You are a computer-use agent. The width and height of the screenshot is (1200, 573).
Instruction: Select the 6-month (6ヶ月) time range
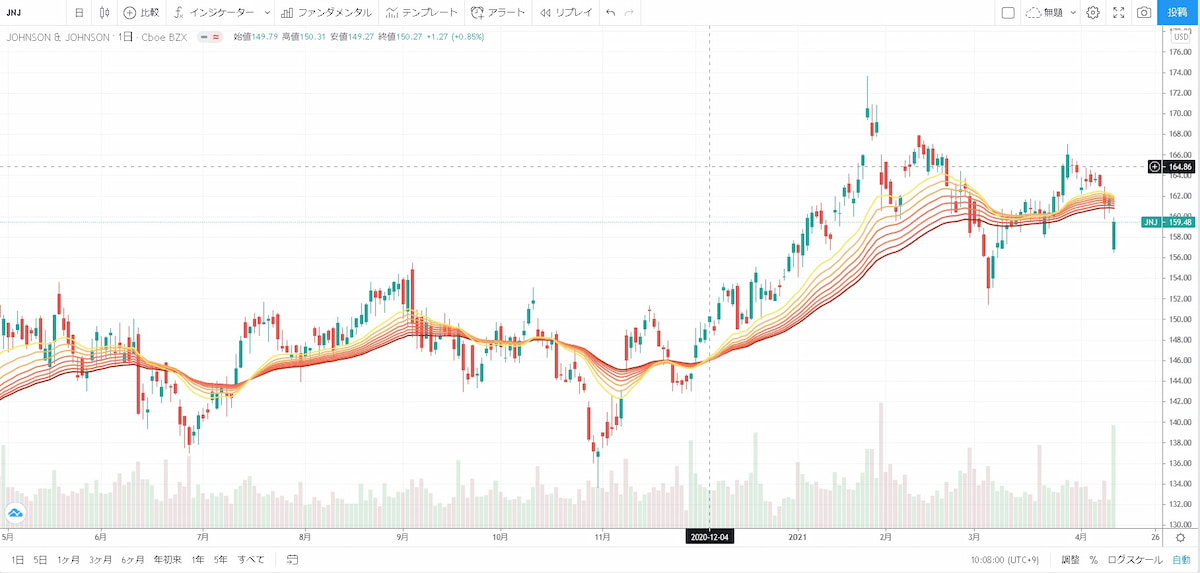coord(132,560)
